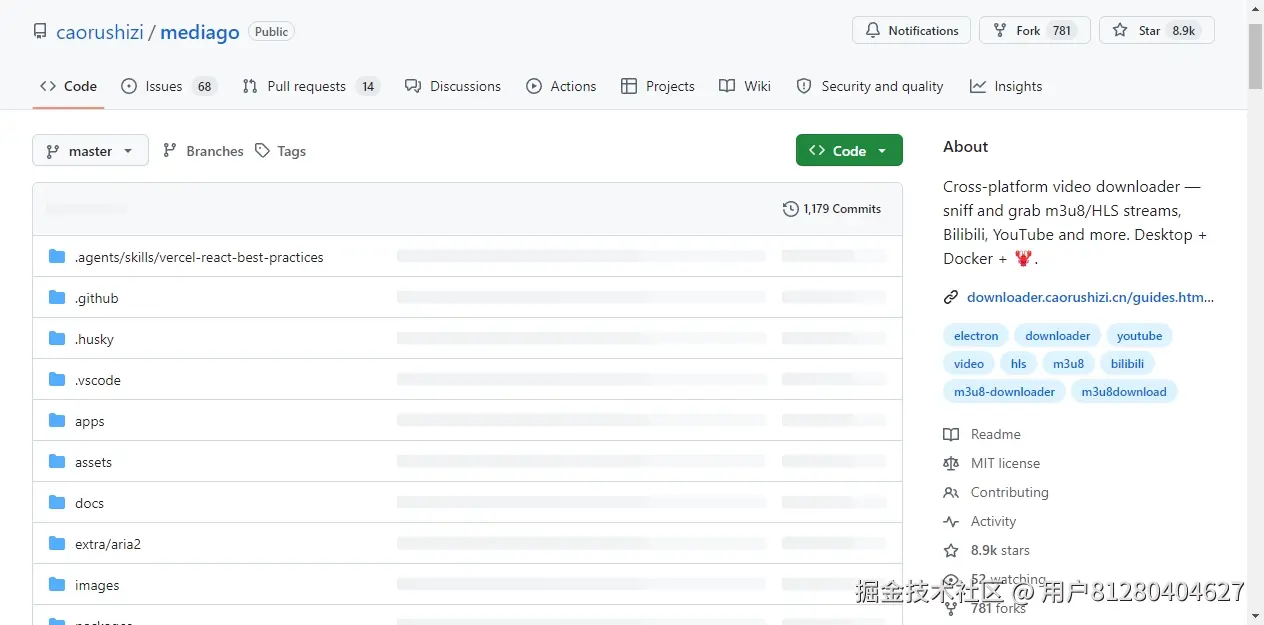1264x625 pixels.
Task: Open the downloader.caorushizi.cn website link
Action: pos(1090,297)
